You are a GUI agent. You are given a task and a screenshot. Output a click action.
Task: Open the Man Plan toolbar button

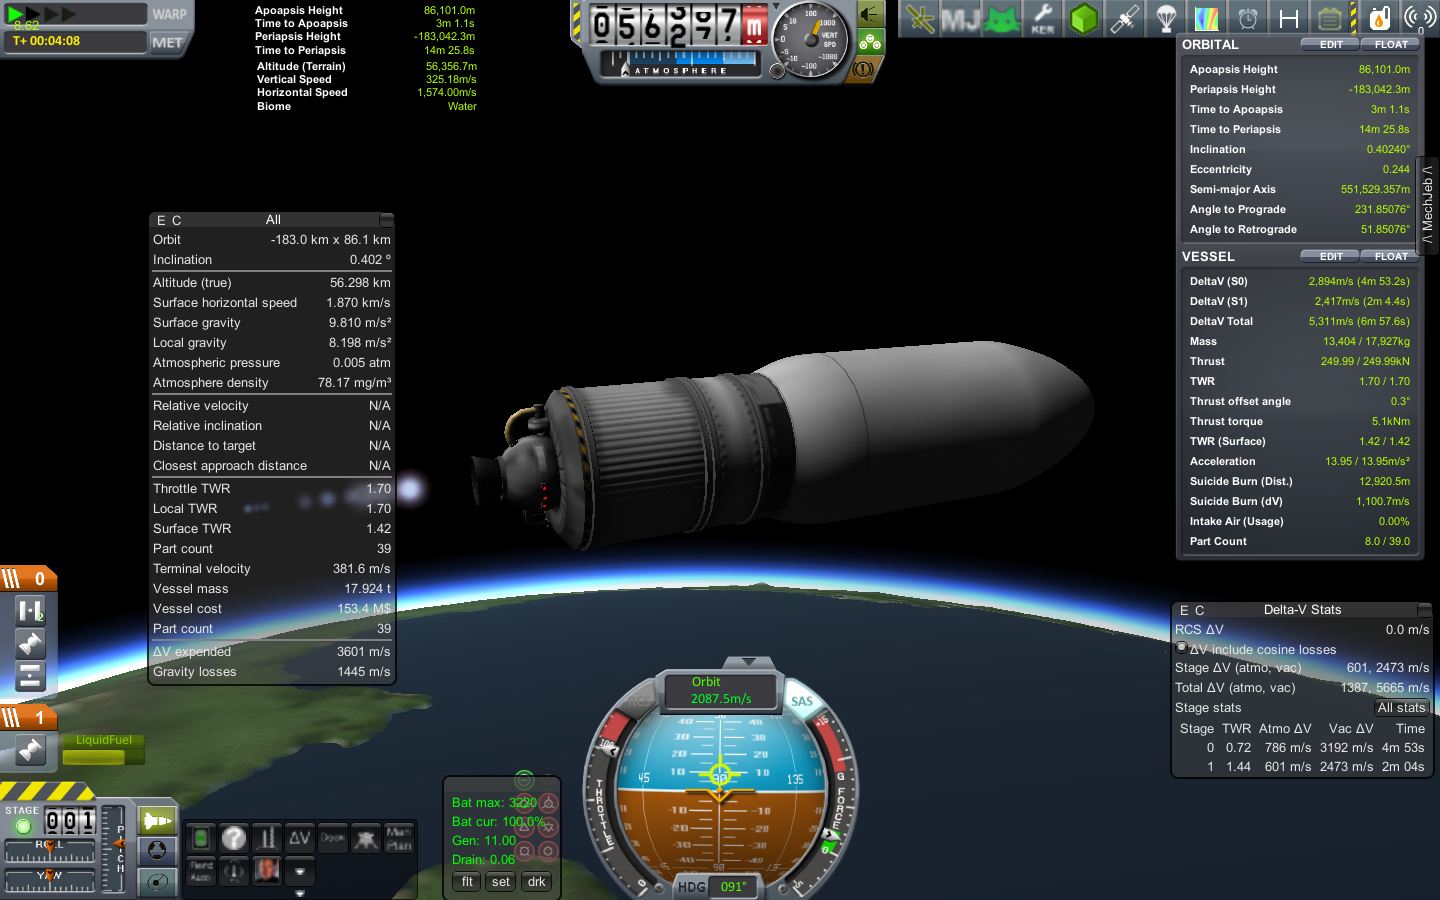point(399,838)
